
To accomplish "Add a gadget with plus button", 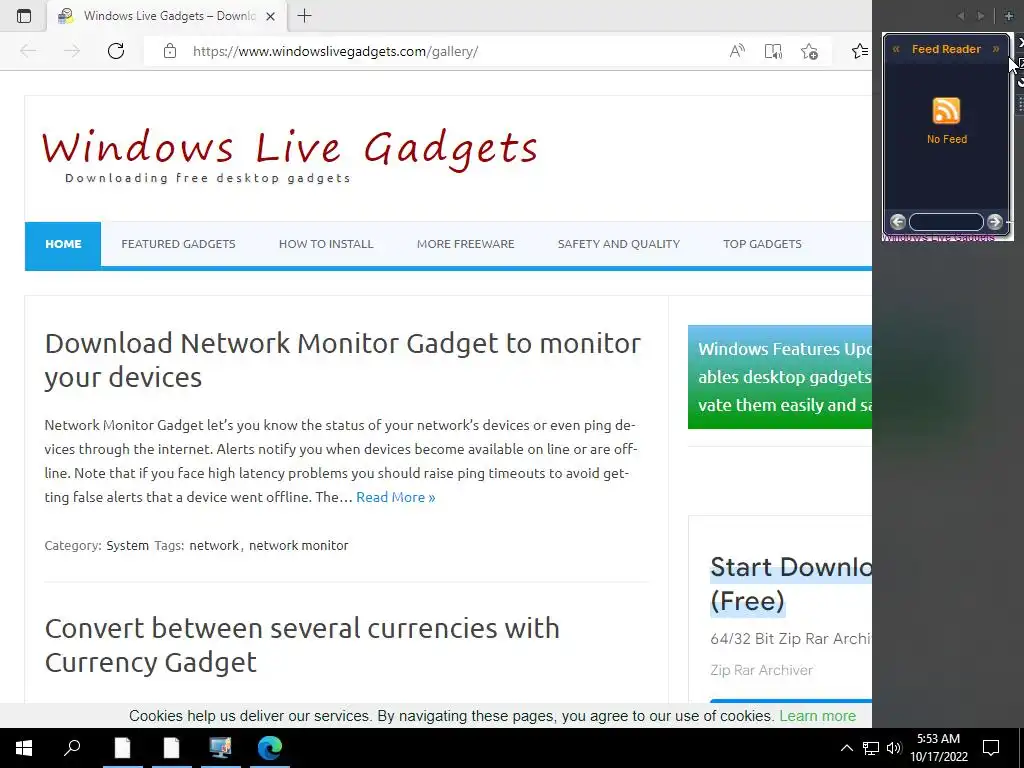I will (1009, 16).
